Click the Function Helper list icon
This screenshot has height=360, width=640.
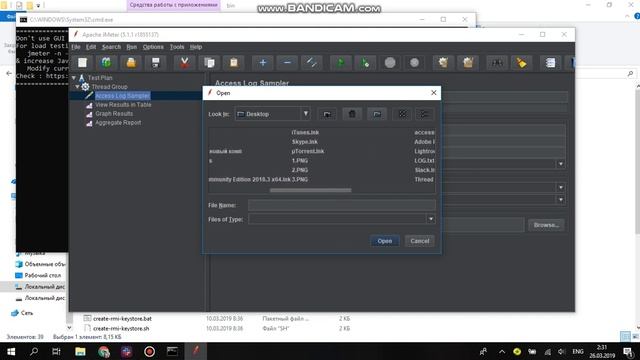click(550, 63)
